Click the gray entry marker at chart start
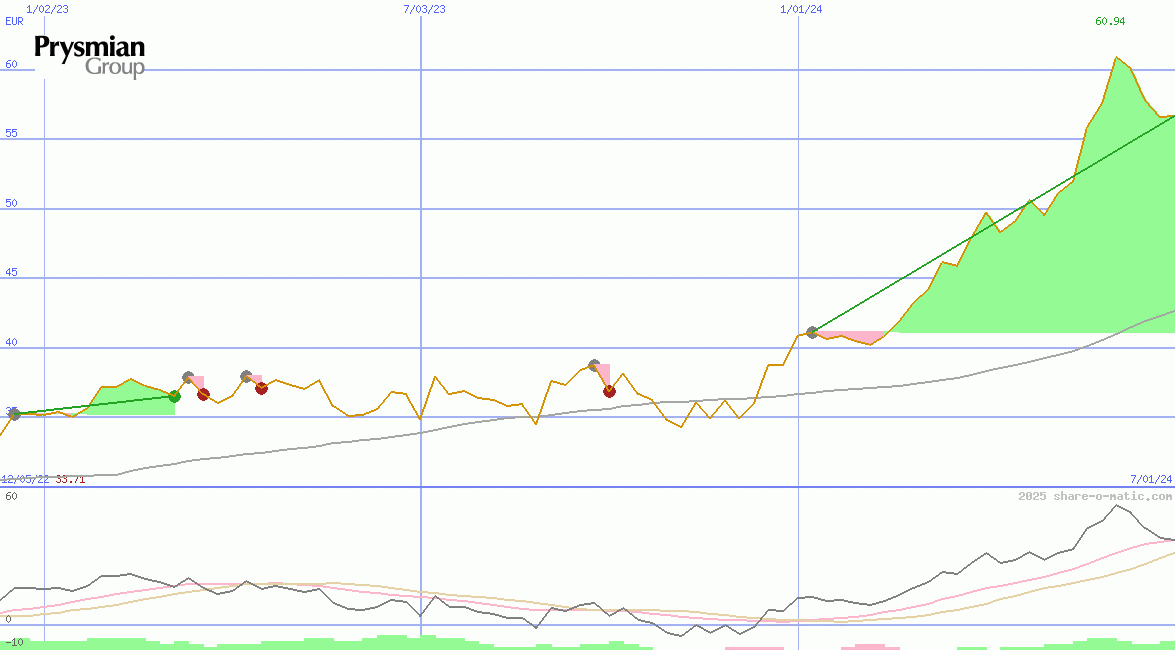 pyautogui.click(x=14, y=414)
